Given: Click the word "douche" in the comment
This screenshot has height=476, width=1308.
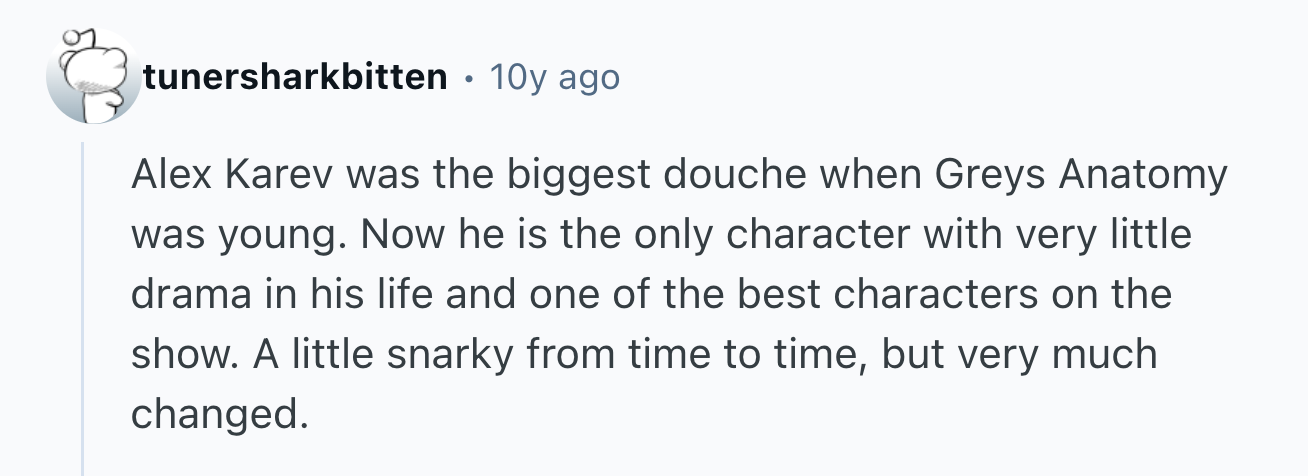Looking at the screenshot, I should pos(728,176).
